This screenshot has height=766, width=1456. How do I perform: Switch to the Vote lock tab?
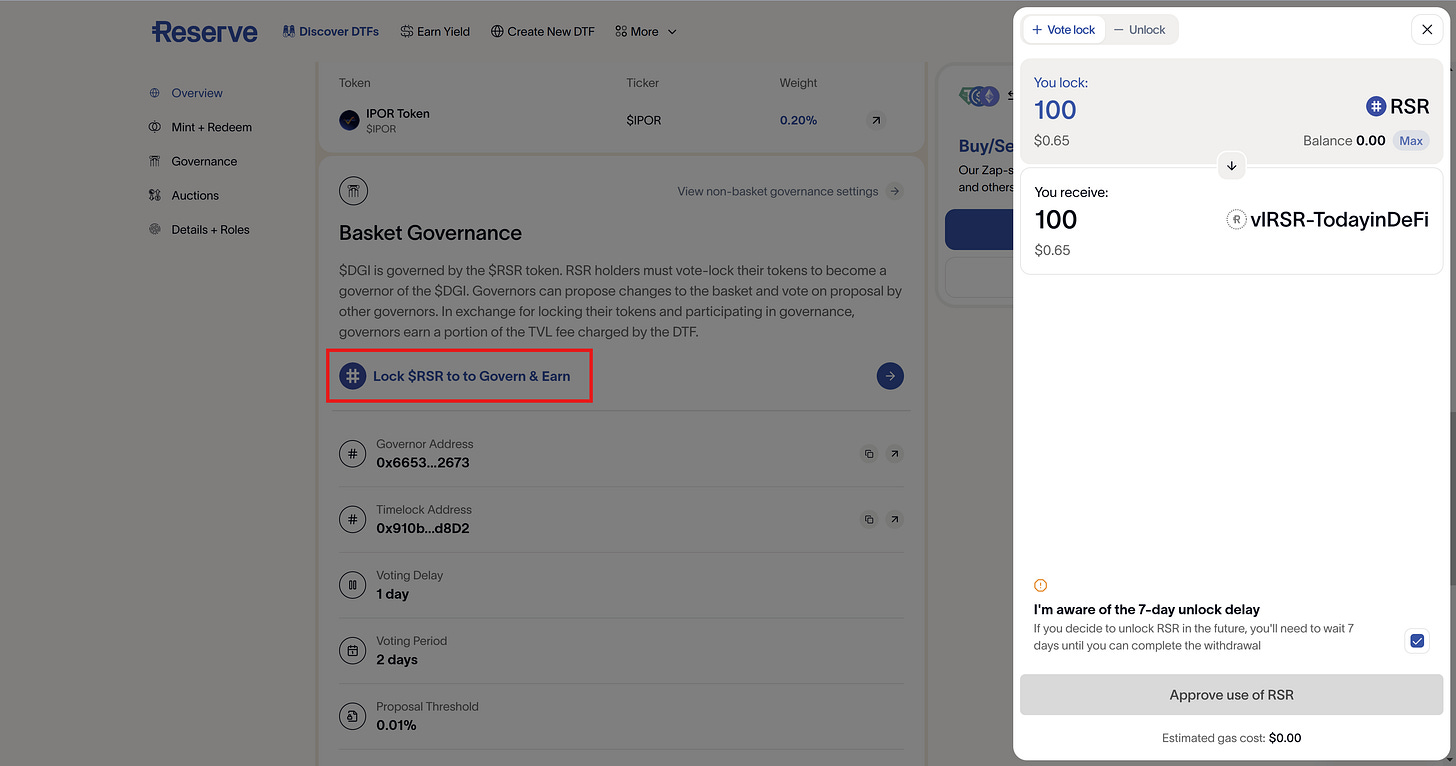coord(1064,30)
